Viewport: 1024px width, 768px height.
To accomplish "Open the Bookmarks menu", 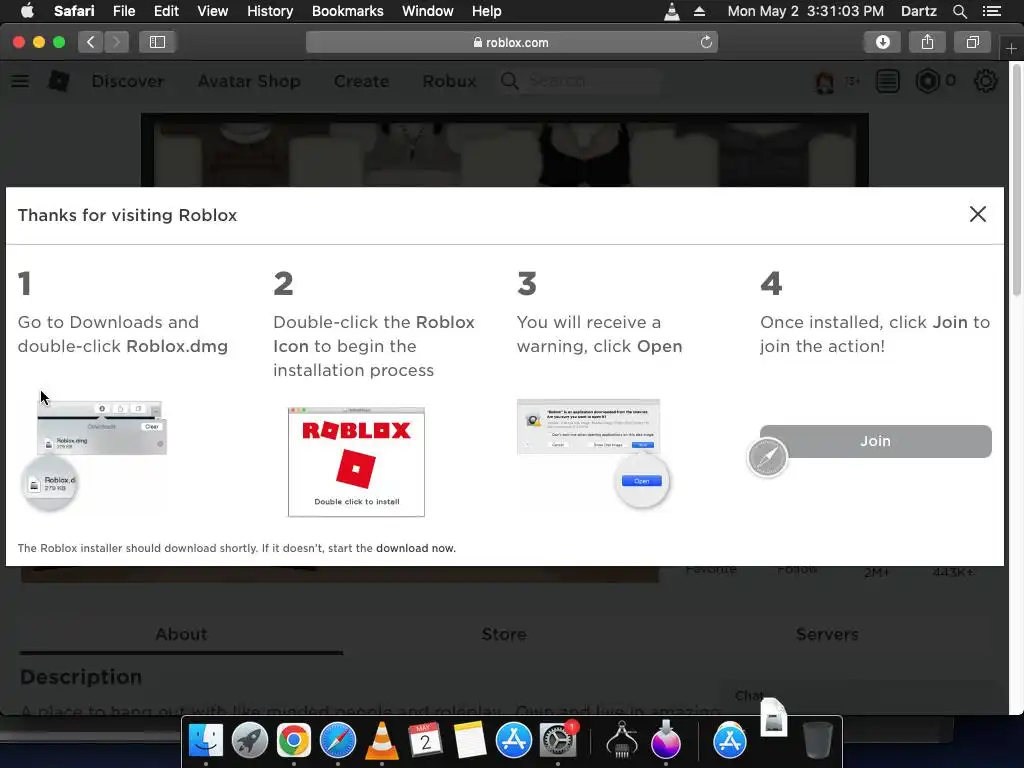I will click(x=347, y=11).
